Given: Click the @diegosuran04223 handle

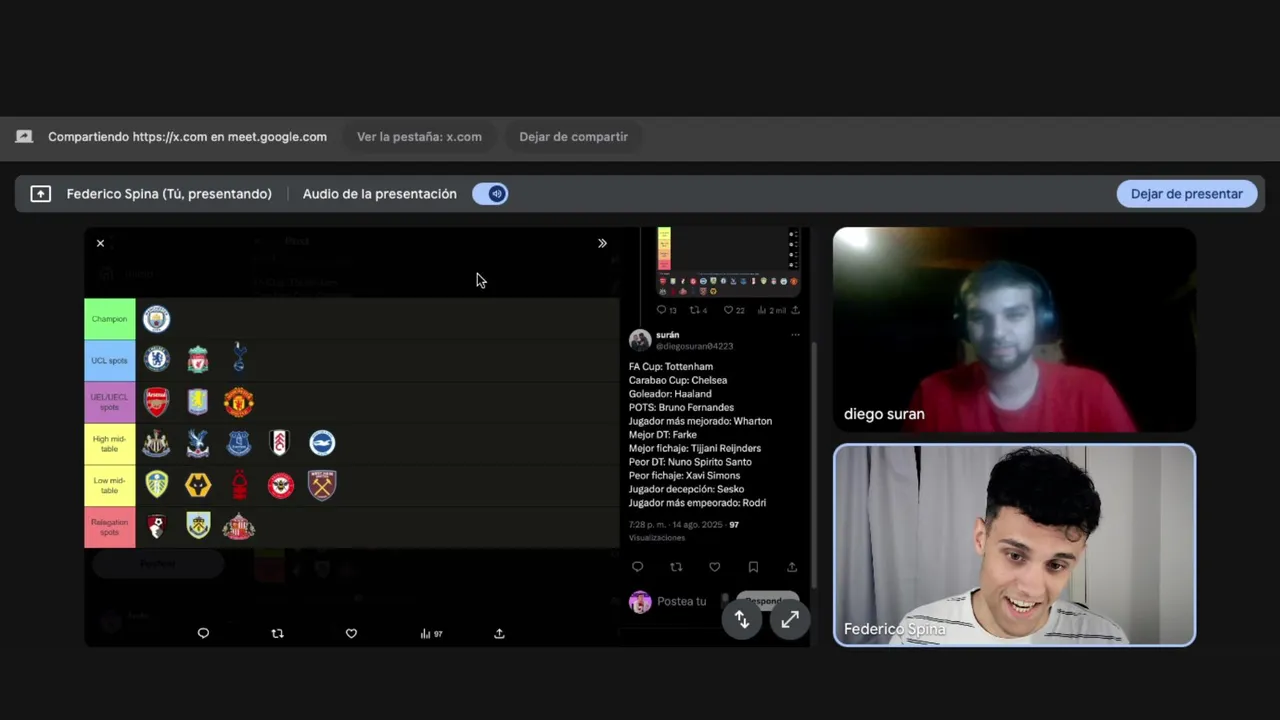Looking at the screenshot, I should (x=694, y=346).
